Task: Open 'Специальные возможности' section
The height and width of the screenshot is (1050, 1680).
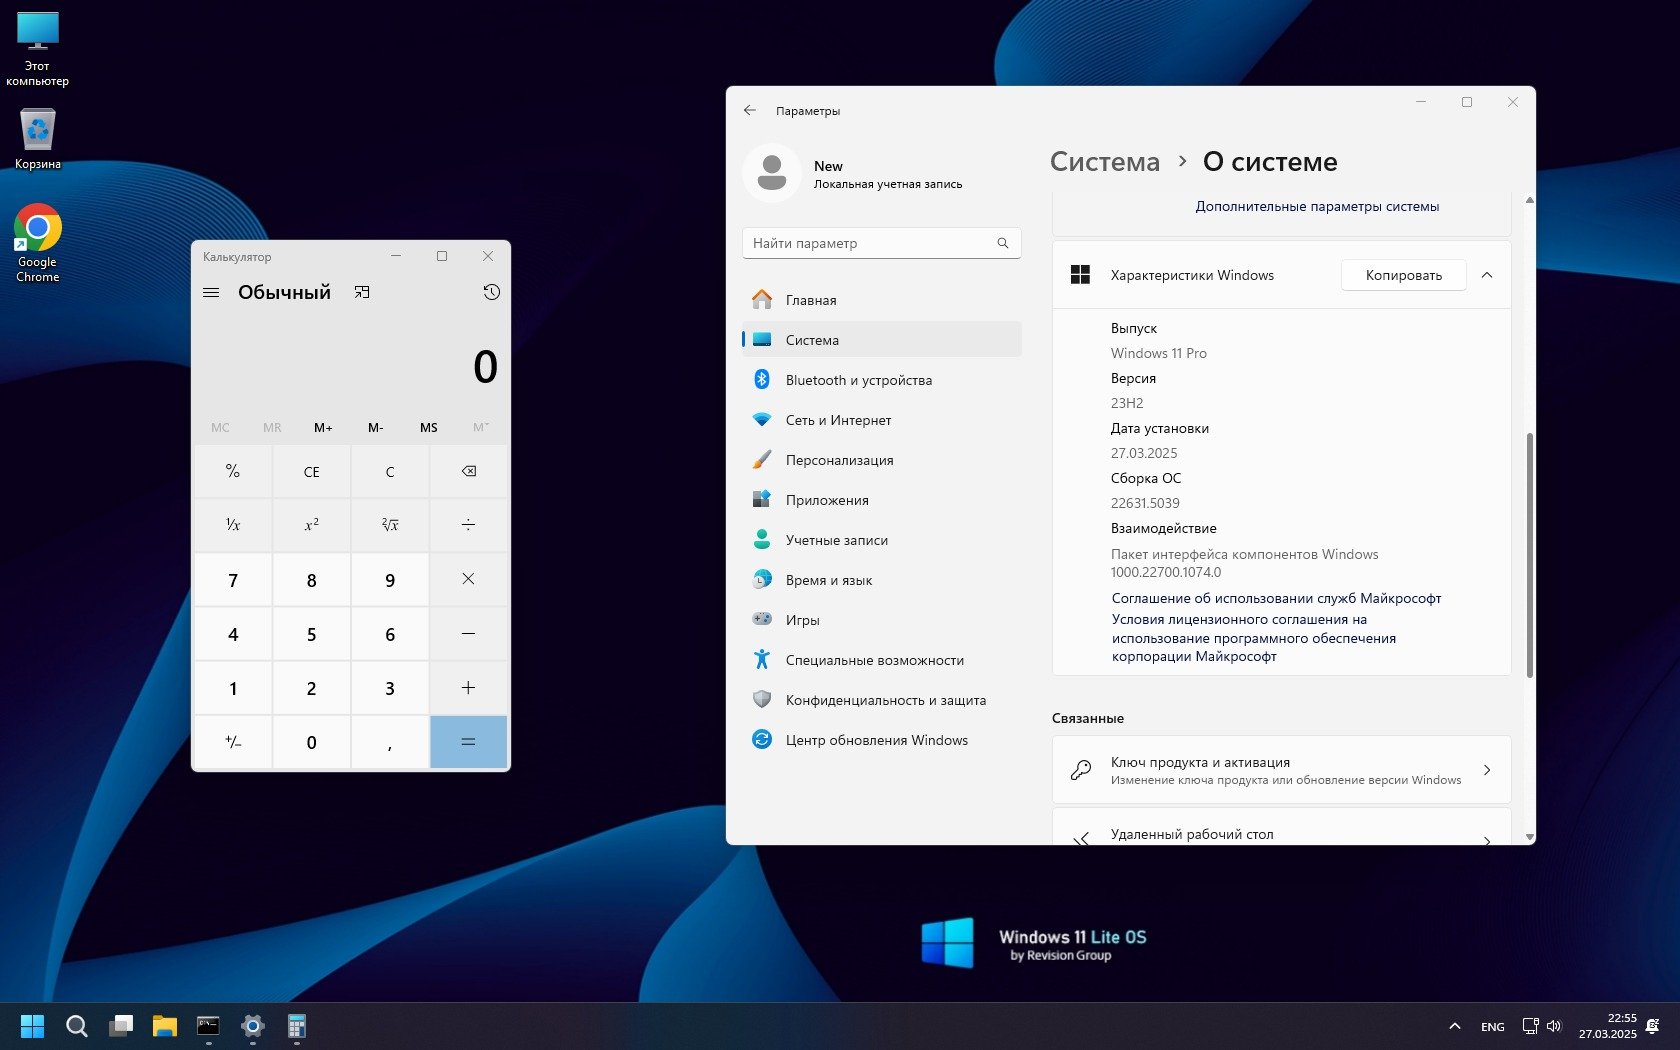Action: pos(881,660)
